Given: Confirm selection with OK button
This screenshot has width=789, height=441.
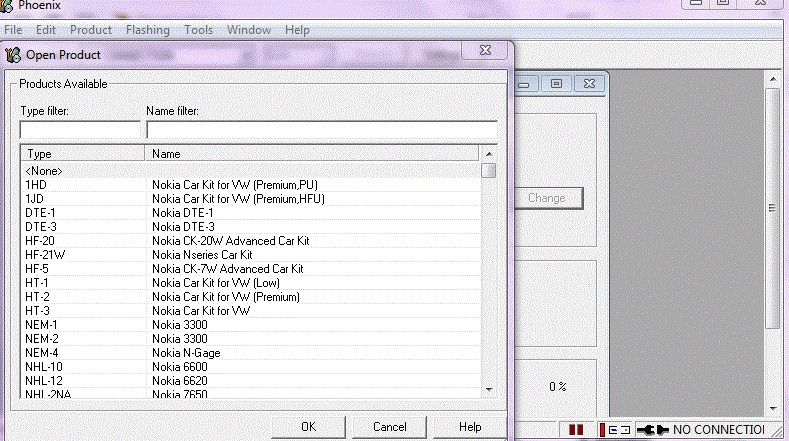Looking at the screenshot, I should (x=308, y=427).
